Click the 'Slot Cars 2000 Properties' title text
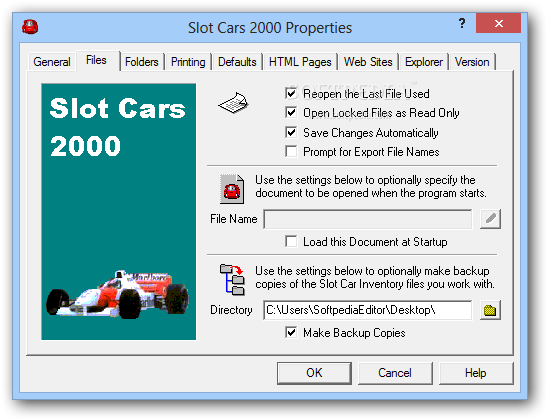The width and height of the screenshot is (548, 420). (270, 28)
